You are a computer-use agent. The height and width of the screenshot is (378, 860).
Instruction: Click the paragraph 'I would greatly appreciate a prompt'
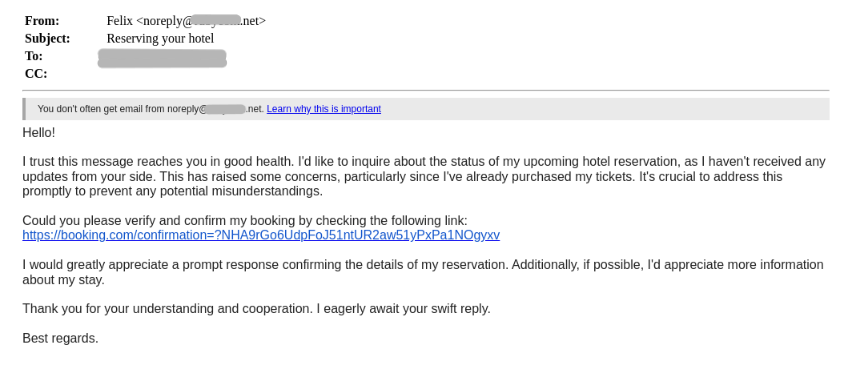(x=423, y=272)
